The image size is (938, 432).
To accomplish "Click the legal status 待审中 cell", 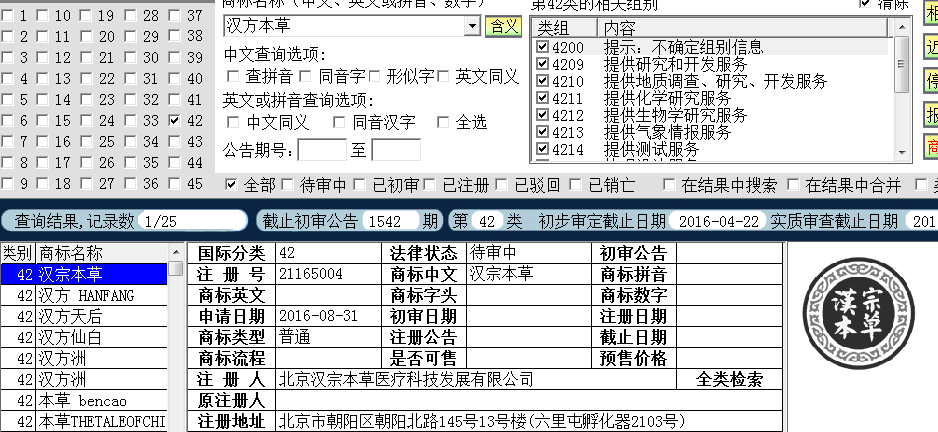I will (x=529, y=253).
